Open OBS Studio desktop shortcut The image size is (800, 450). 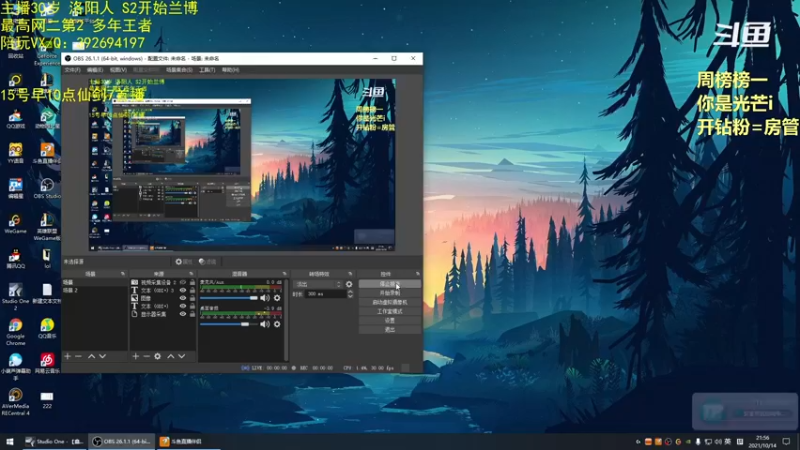pos(47,188)
